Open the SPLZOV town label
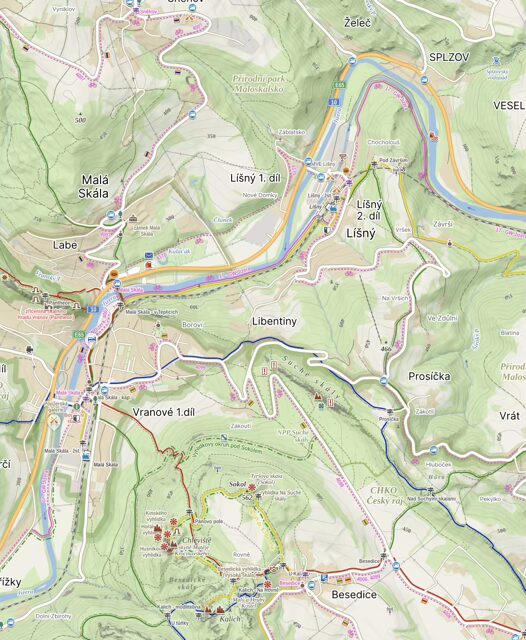Image resolution: width=526 pixels, height=640 pixels. pos(449,58)
